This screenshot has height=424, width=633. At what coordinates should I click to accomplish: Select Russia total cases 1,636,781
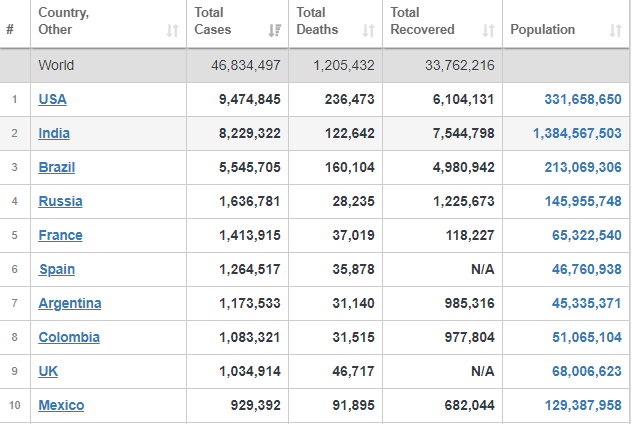pos(249,201)
